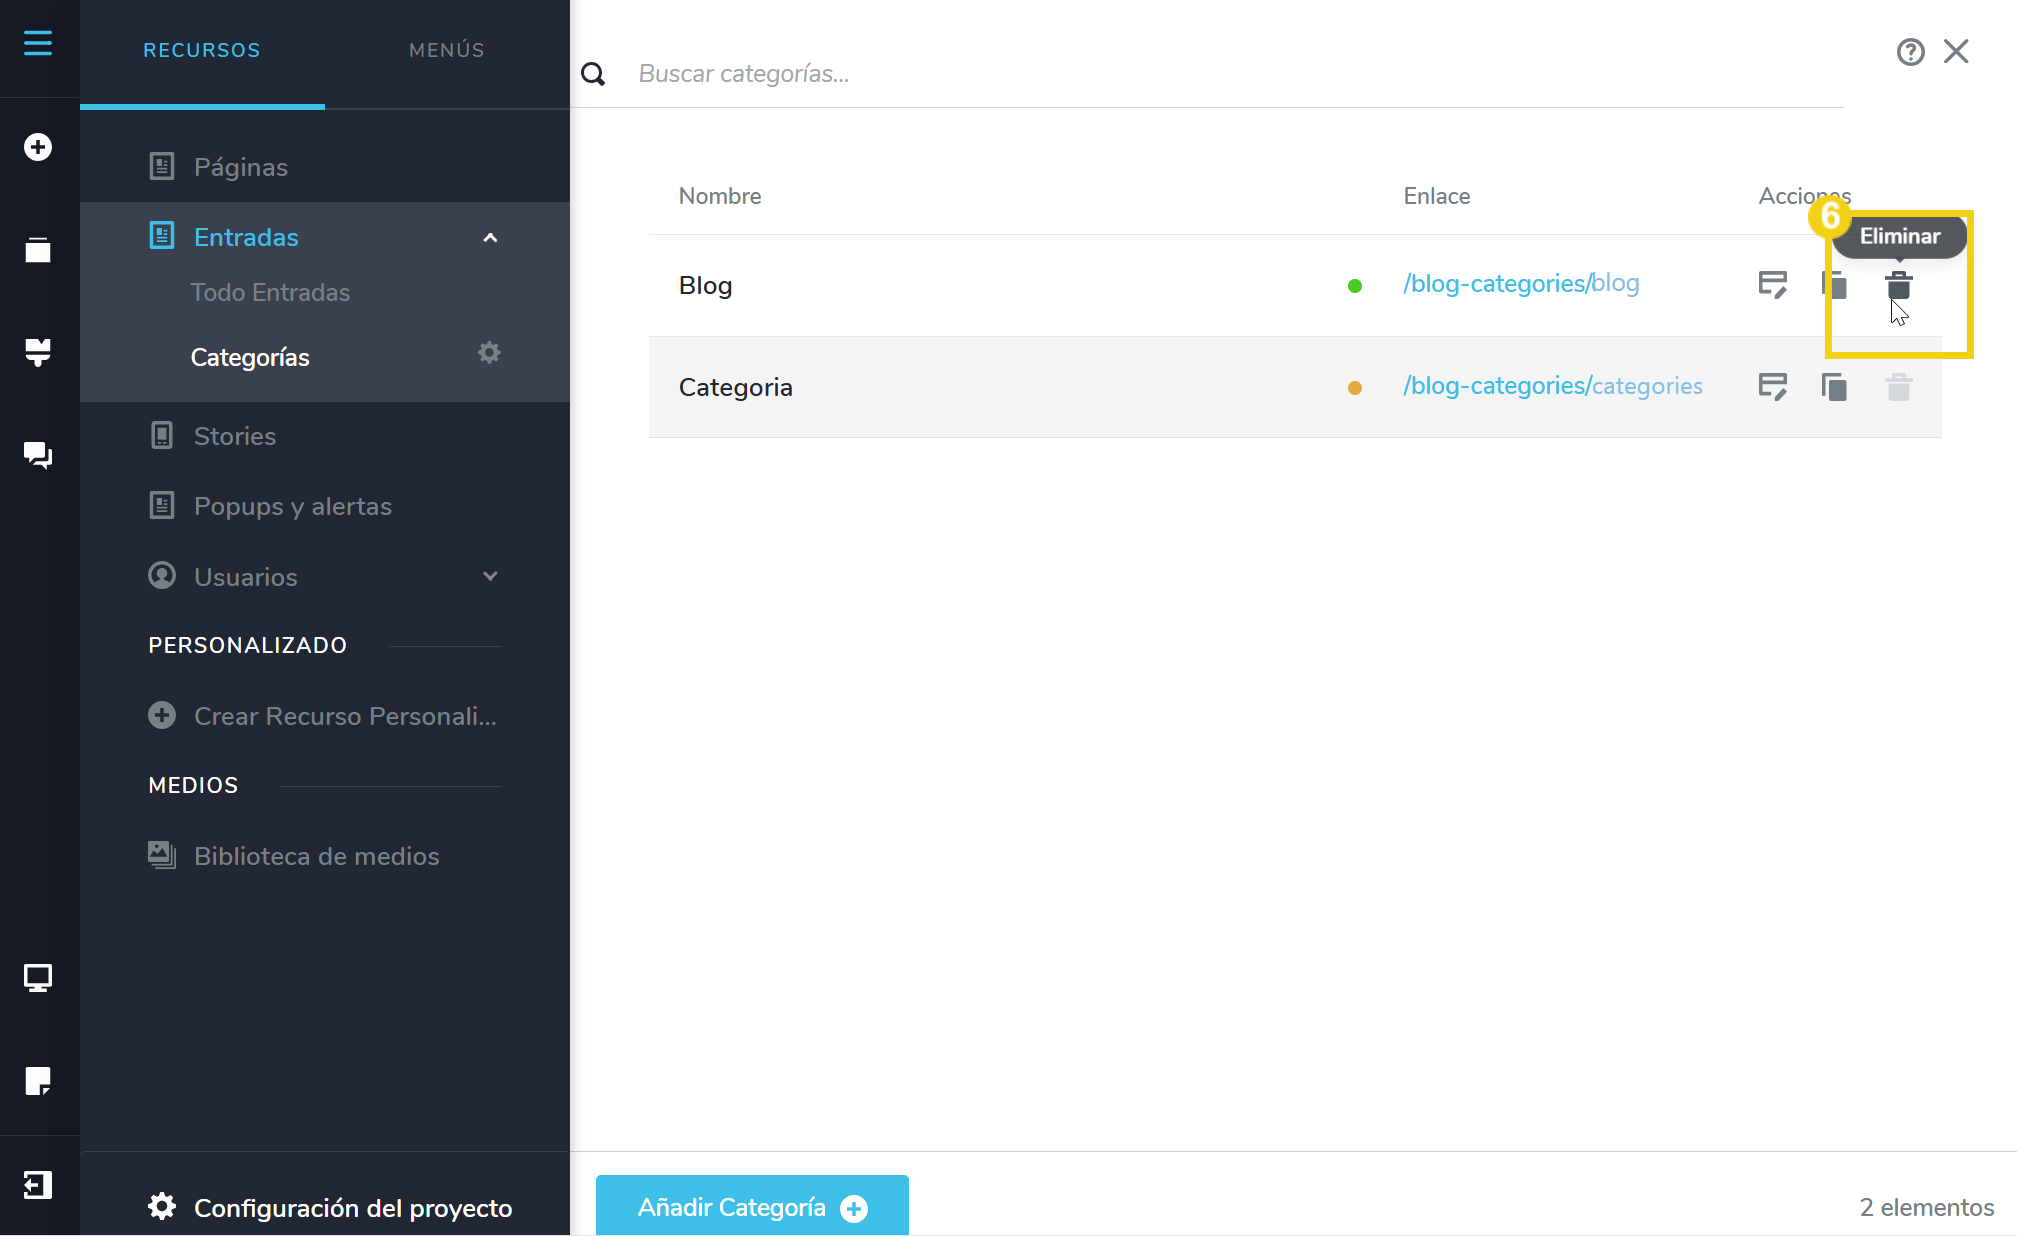Click the desktop monitor preview icon
The image size is (2017, 1236).
point(38,977)
